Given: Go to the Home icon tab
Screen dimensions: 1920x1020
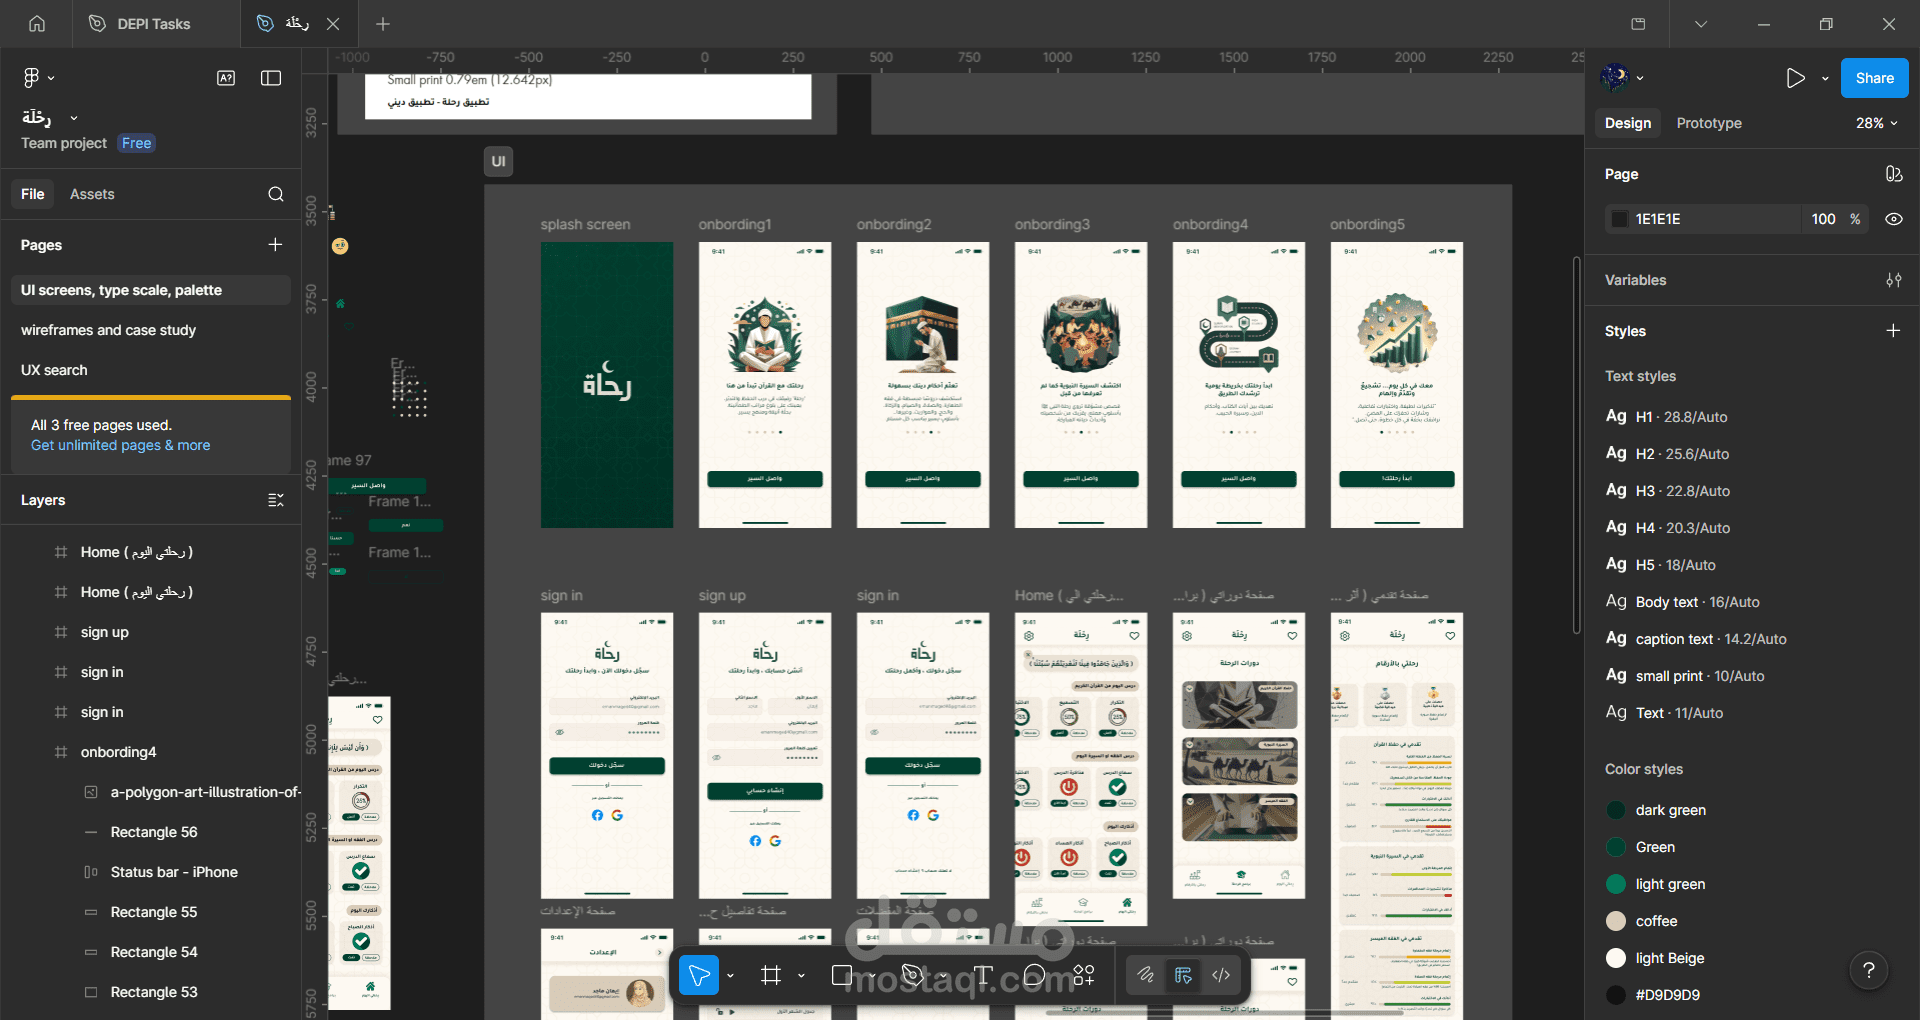Looking at the screenshot, I should click(x=37, y=24).
